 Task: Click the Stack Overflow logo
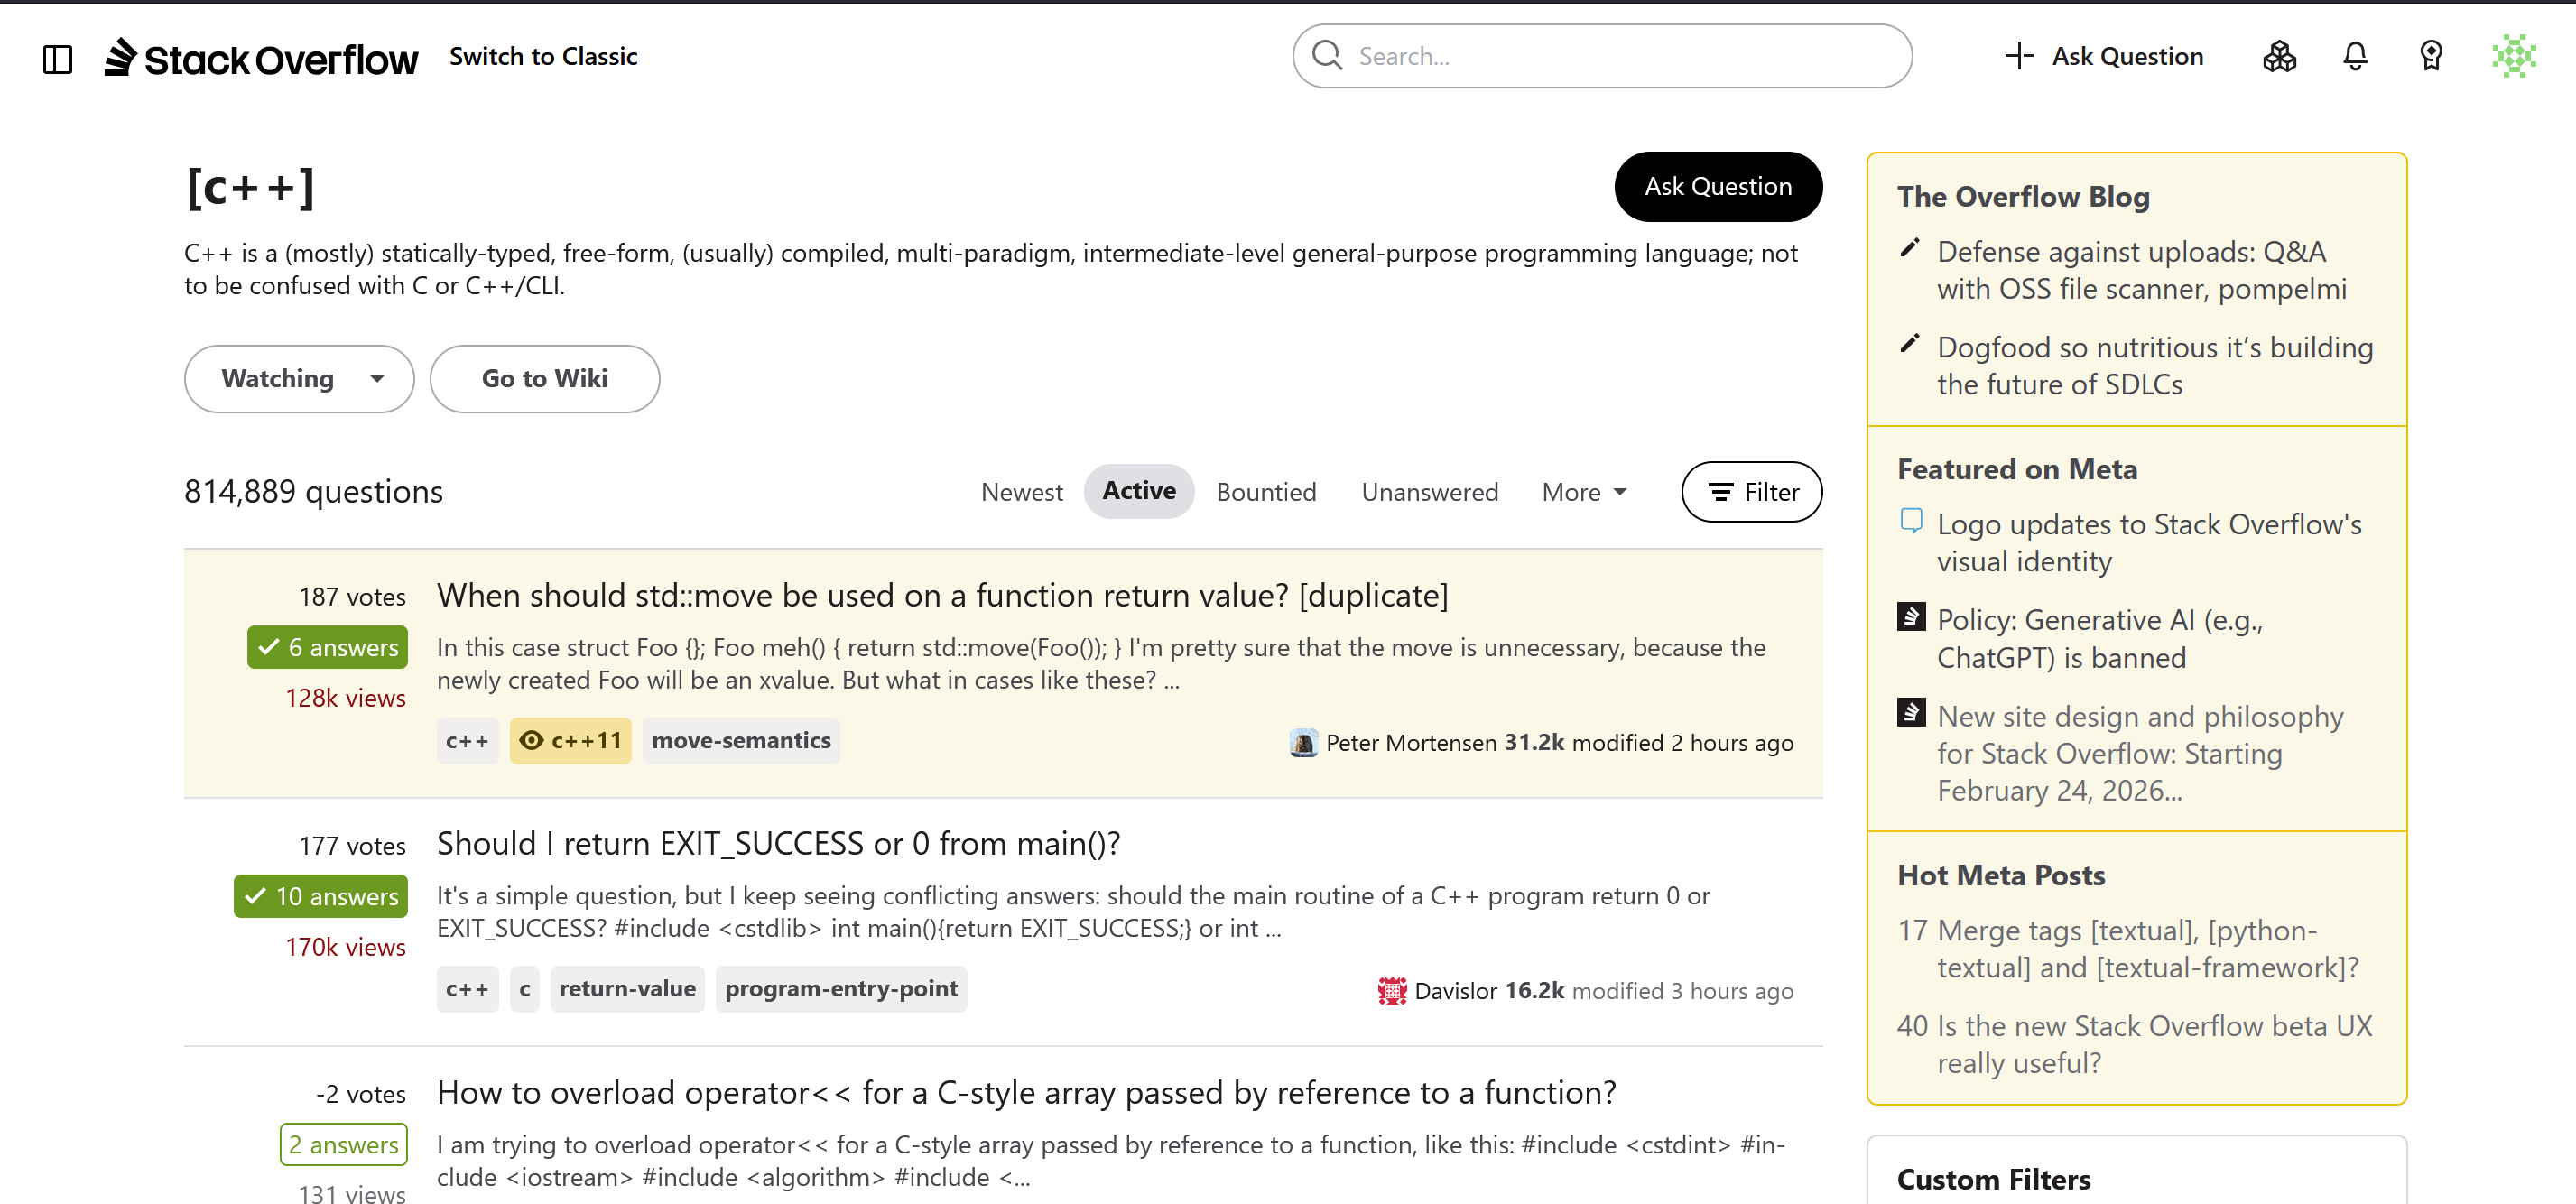pos(261,58)
